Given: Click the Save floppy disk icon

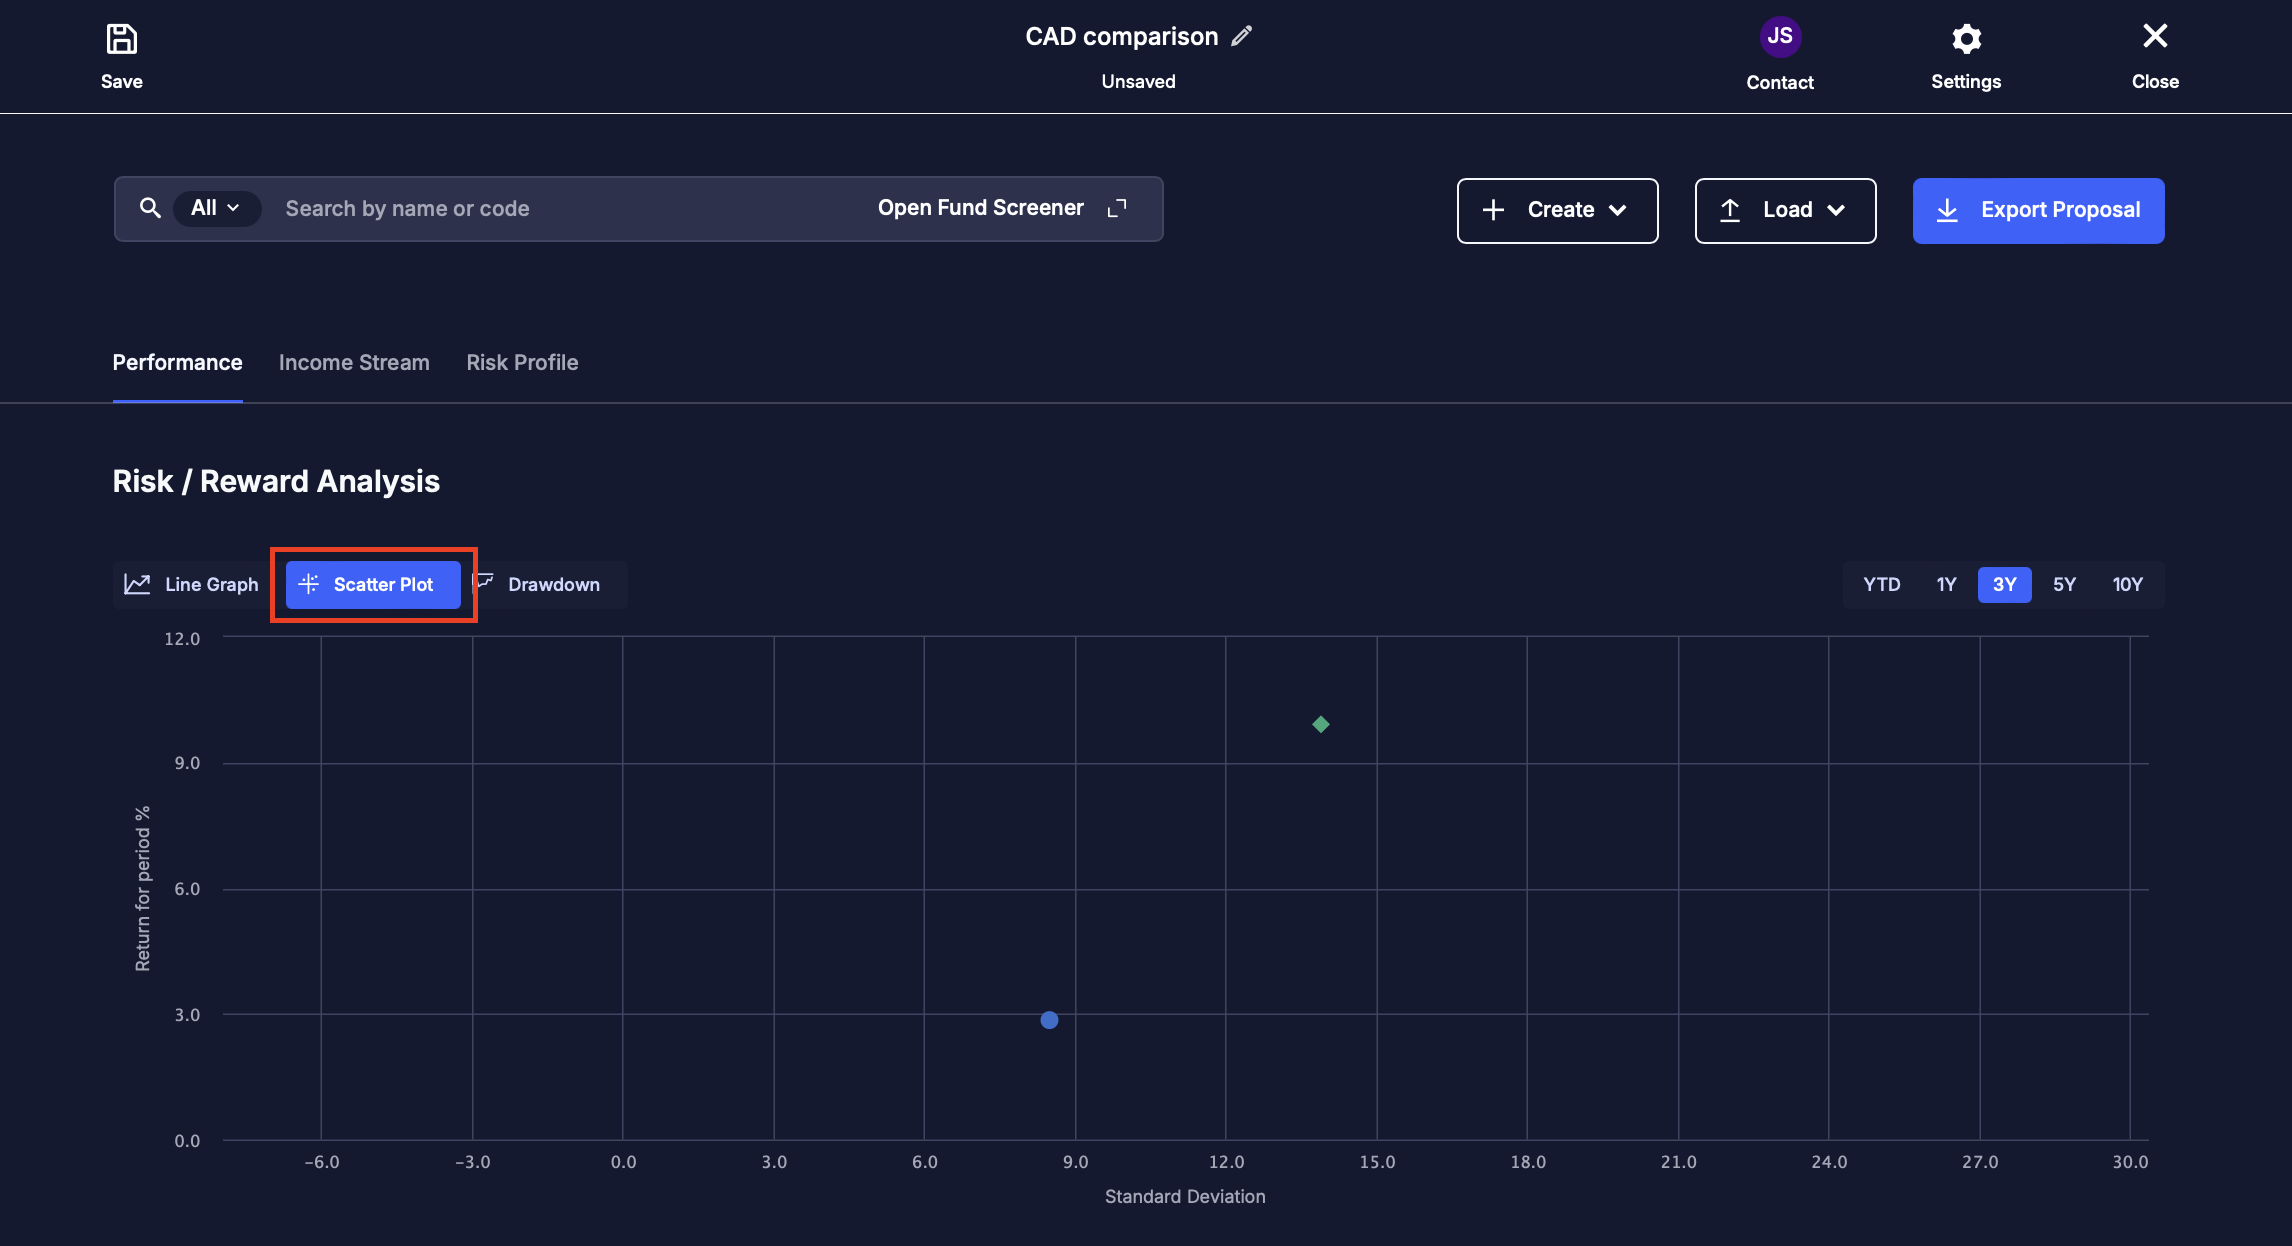Looking at the screenshot, I should pos(121,39).
